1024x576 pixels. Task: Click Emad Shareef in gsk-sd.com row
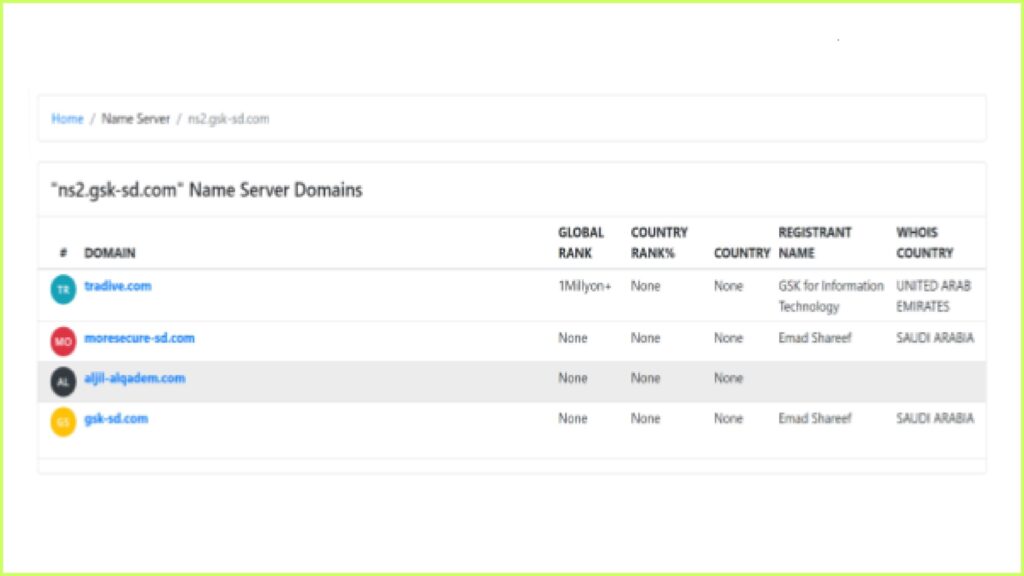click(x=814, y=419)
